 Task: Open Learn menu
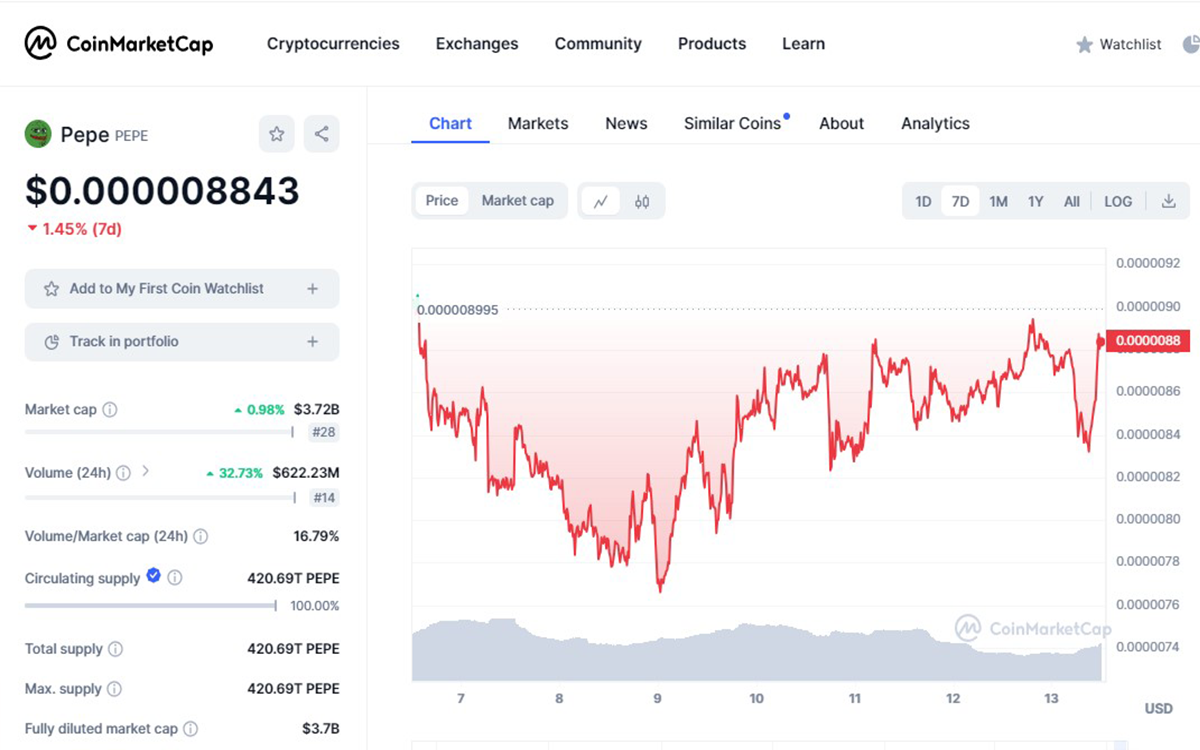pyautogui.click(x=803, y=44)
